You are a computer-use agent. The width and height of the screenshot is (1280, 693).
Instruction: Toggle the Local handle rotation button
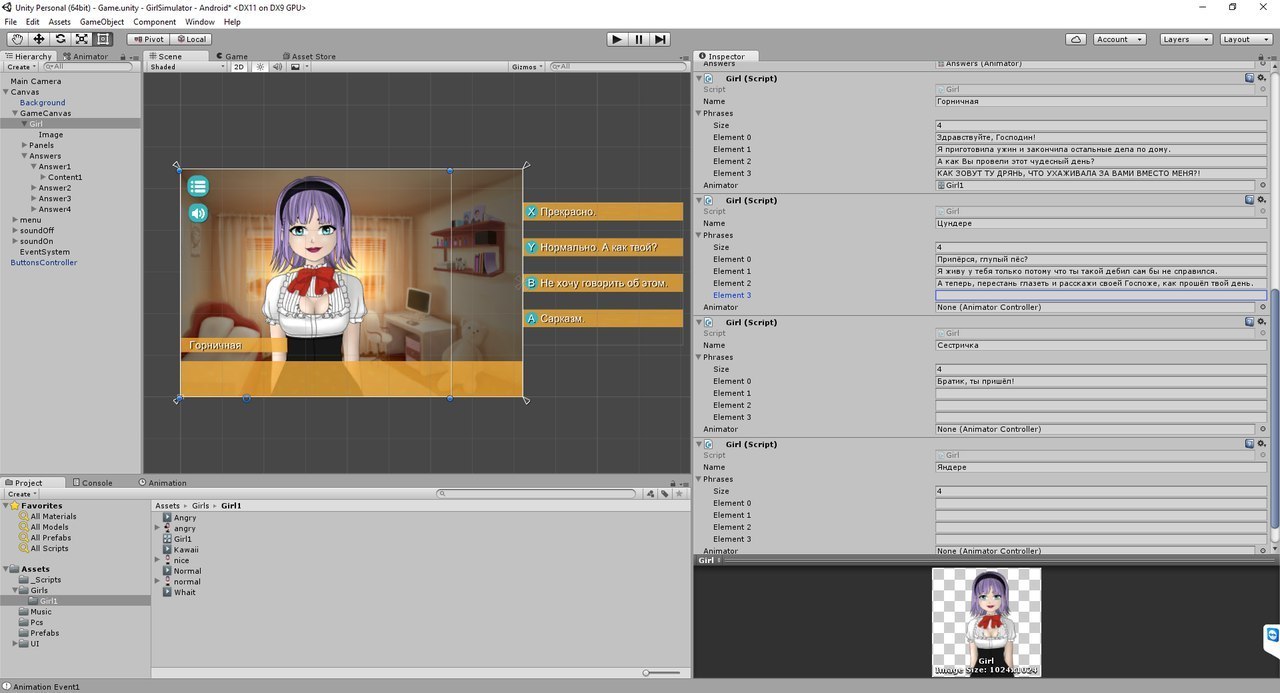point(190,39)
